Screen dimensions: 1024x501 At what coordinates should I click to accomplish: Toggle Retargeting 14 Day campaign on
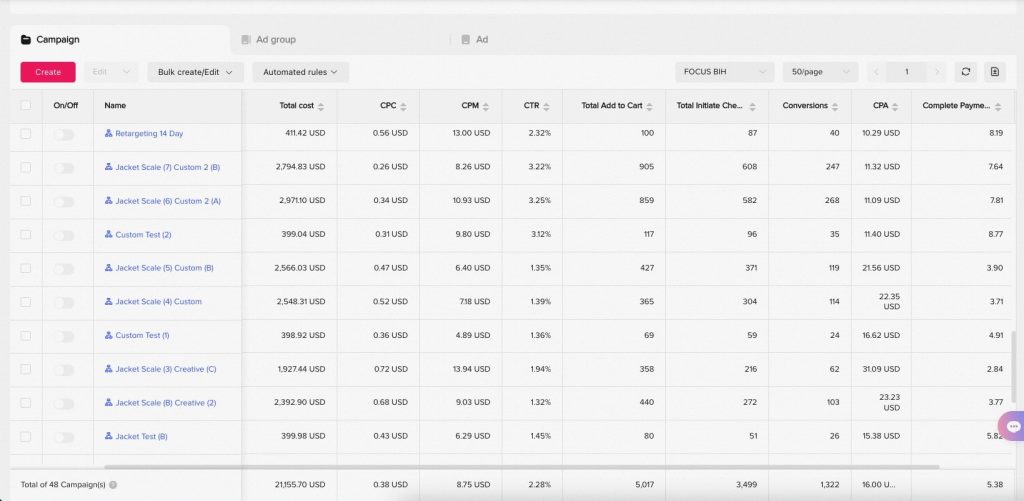(64, 134)
